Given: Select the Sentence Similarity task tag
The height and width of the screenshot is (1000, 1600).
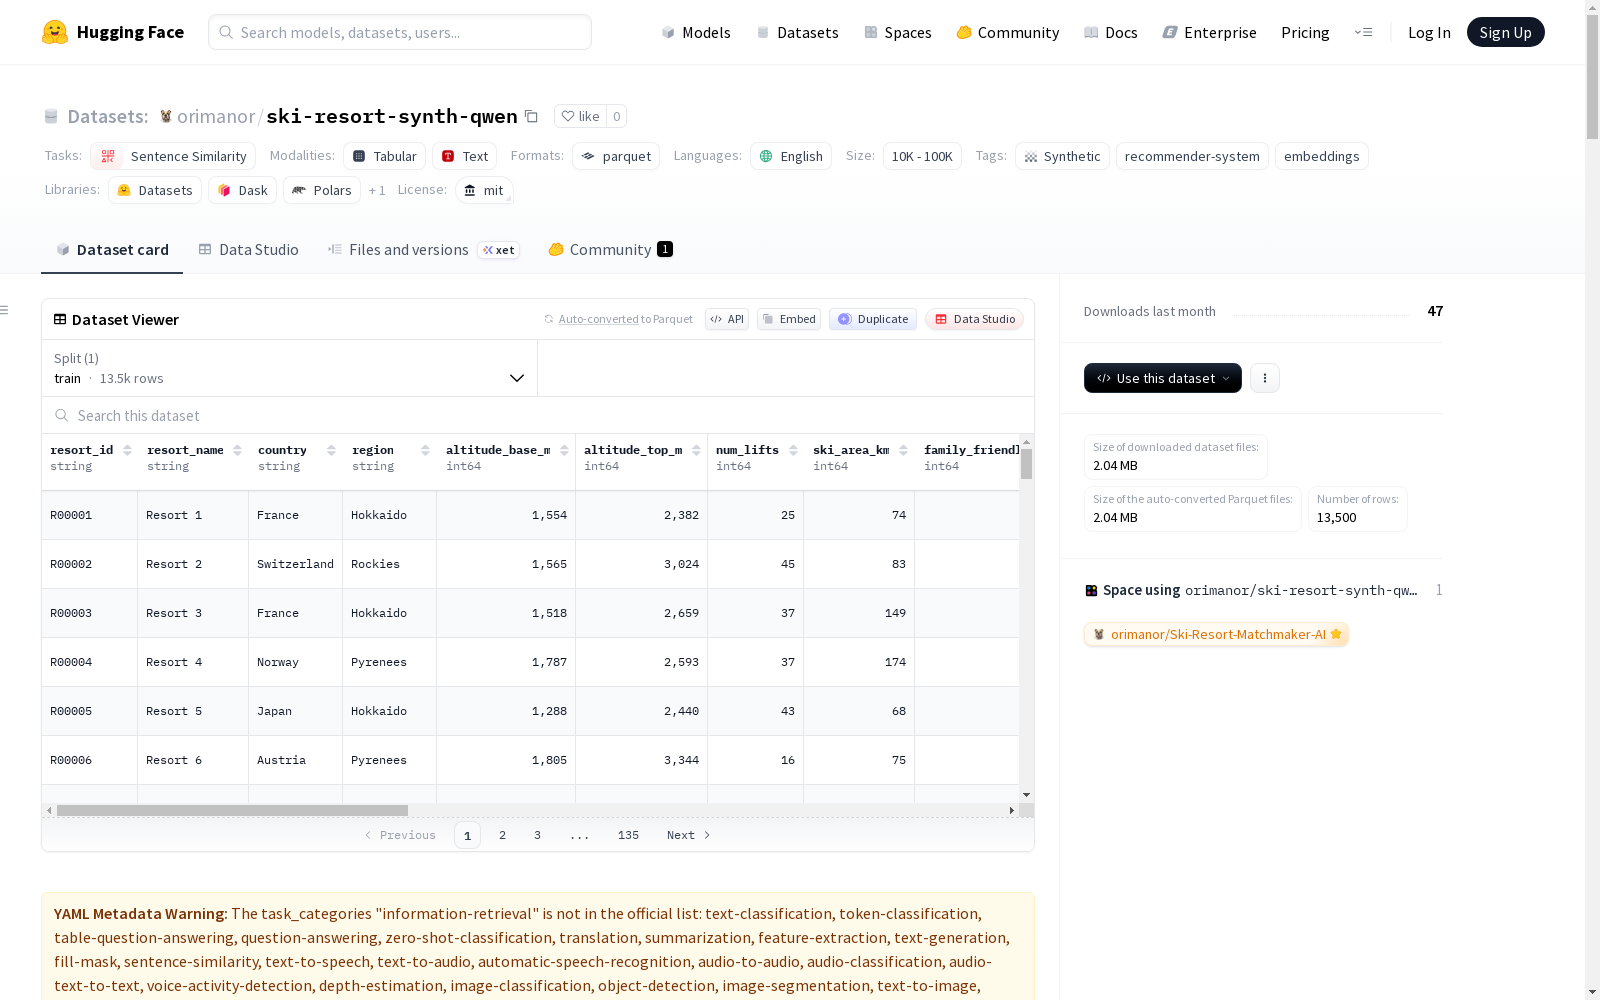Looking at the screenshot, I should pyautogui.click(x=173, y=156).
